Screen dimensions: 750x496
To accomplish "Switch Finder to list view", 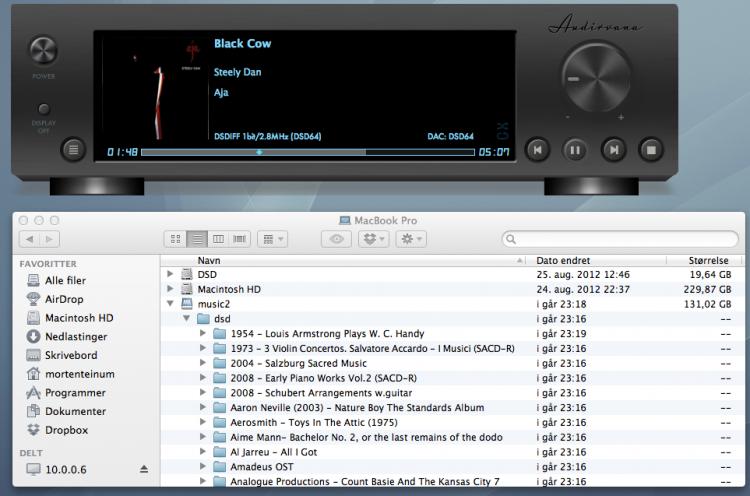I will coord(197,239).
